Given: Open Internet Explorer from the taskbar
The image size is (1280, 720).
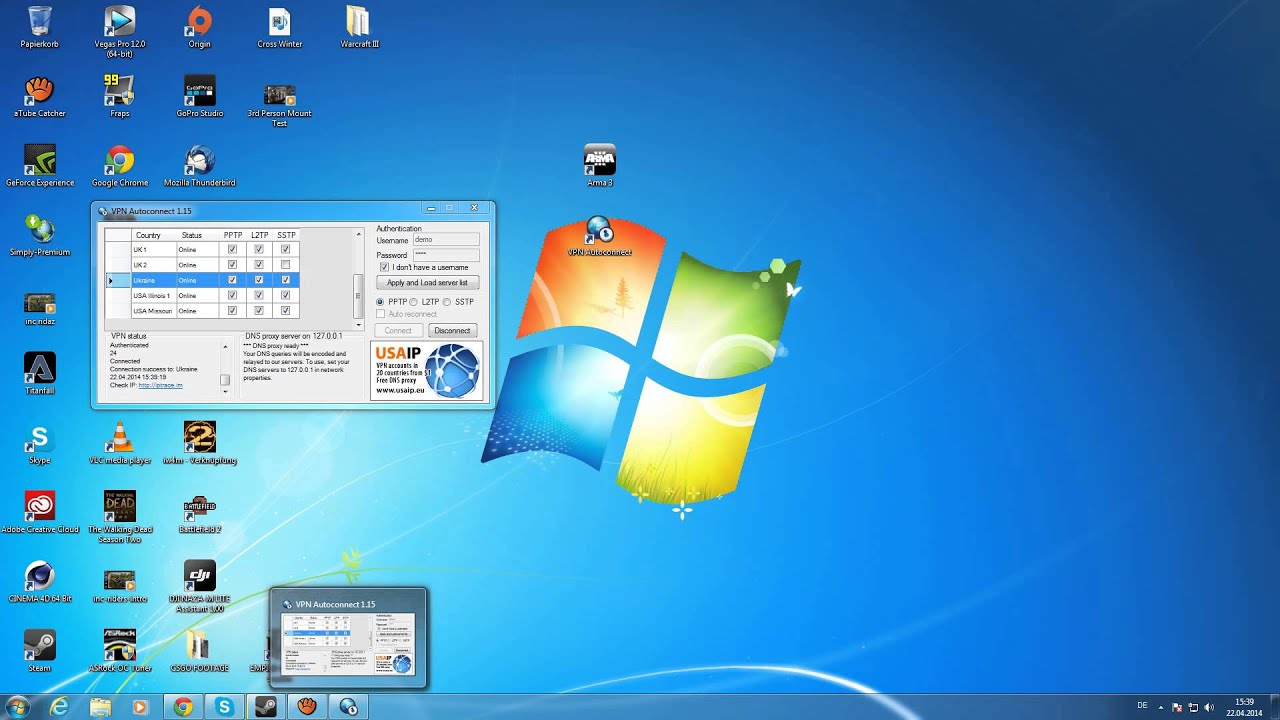Looking at the screenshot, I should pos(59,707).
